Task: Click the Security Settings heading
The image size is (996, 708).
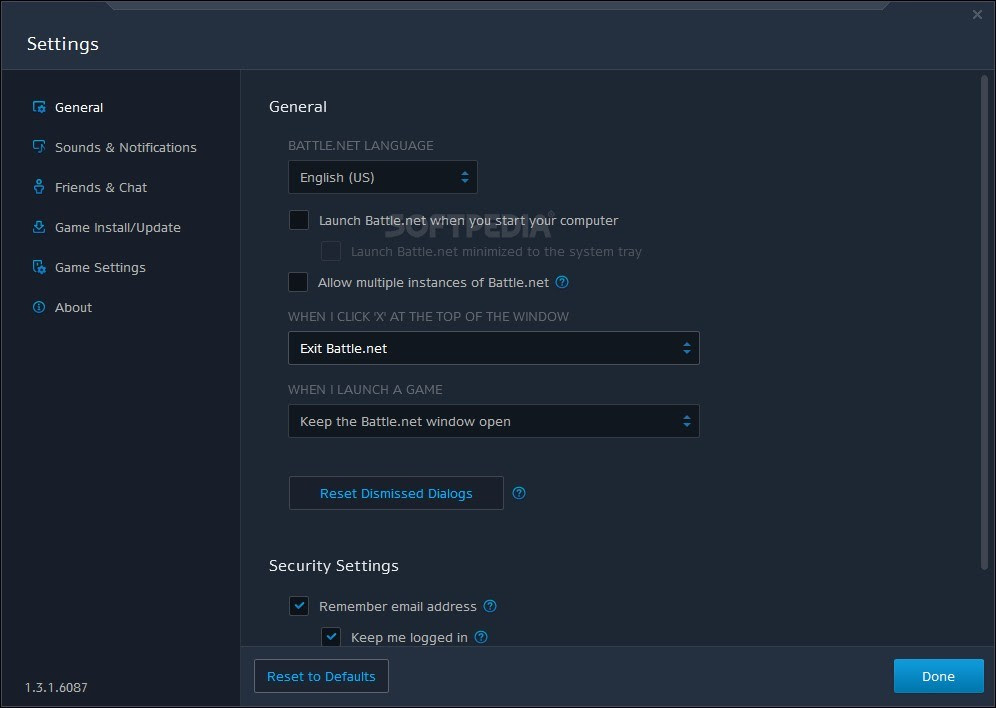Action: pos(333,566)
